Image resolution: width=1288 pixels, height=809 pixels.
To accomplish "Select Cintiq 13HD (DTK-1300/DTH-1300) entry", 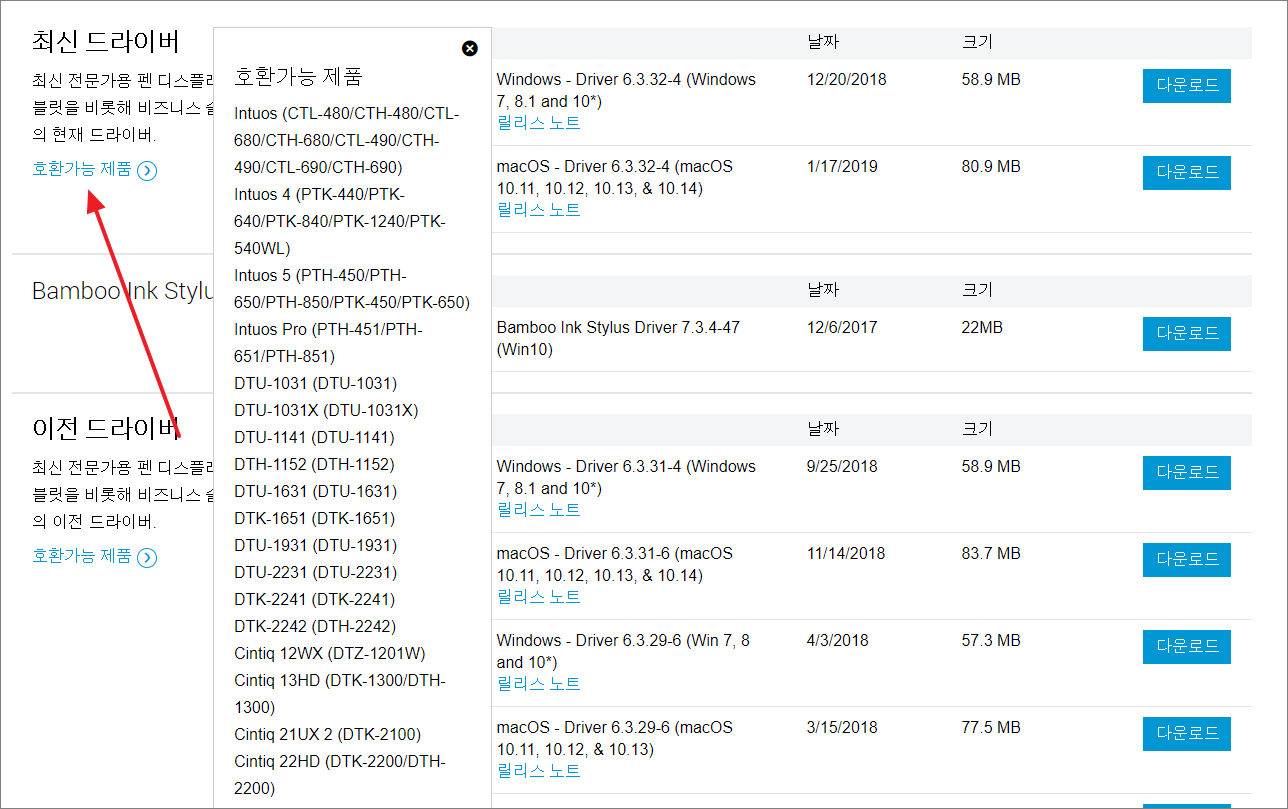I will pos(340,694).
